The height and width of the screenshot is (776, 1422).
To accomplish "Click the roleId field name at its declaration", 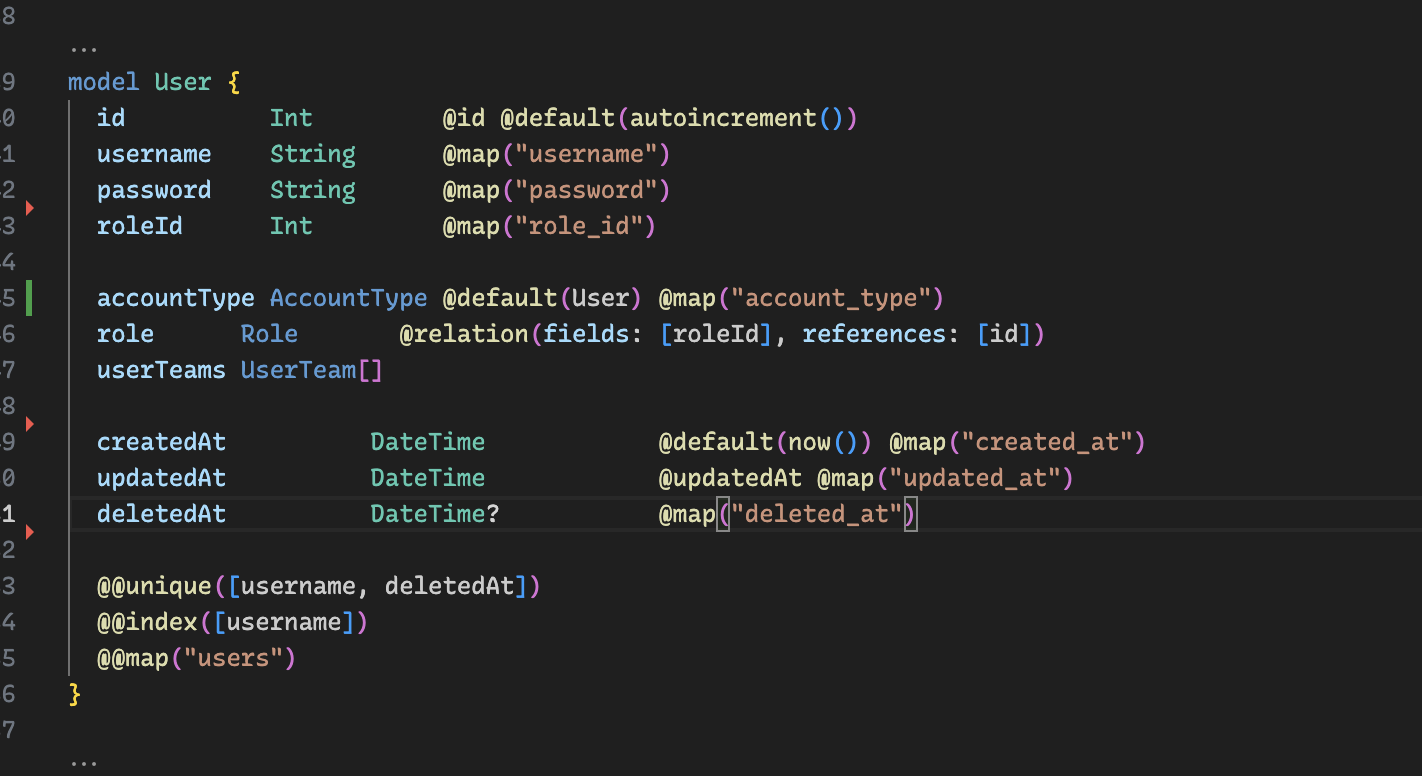I will pyautogui.click(x=140, y=226).
